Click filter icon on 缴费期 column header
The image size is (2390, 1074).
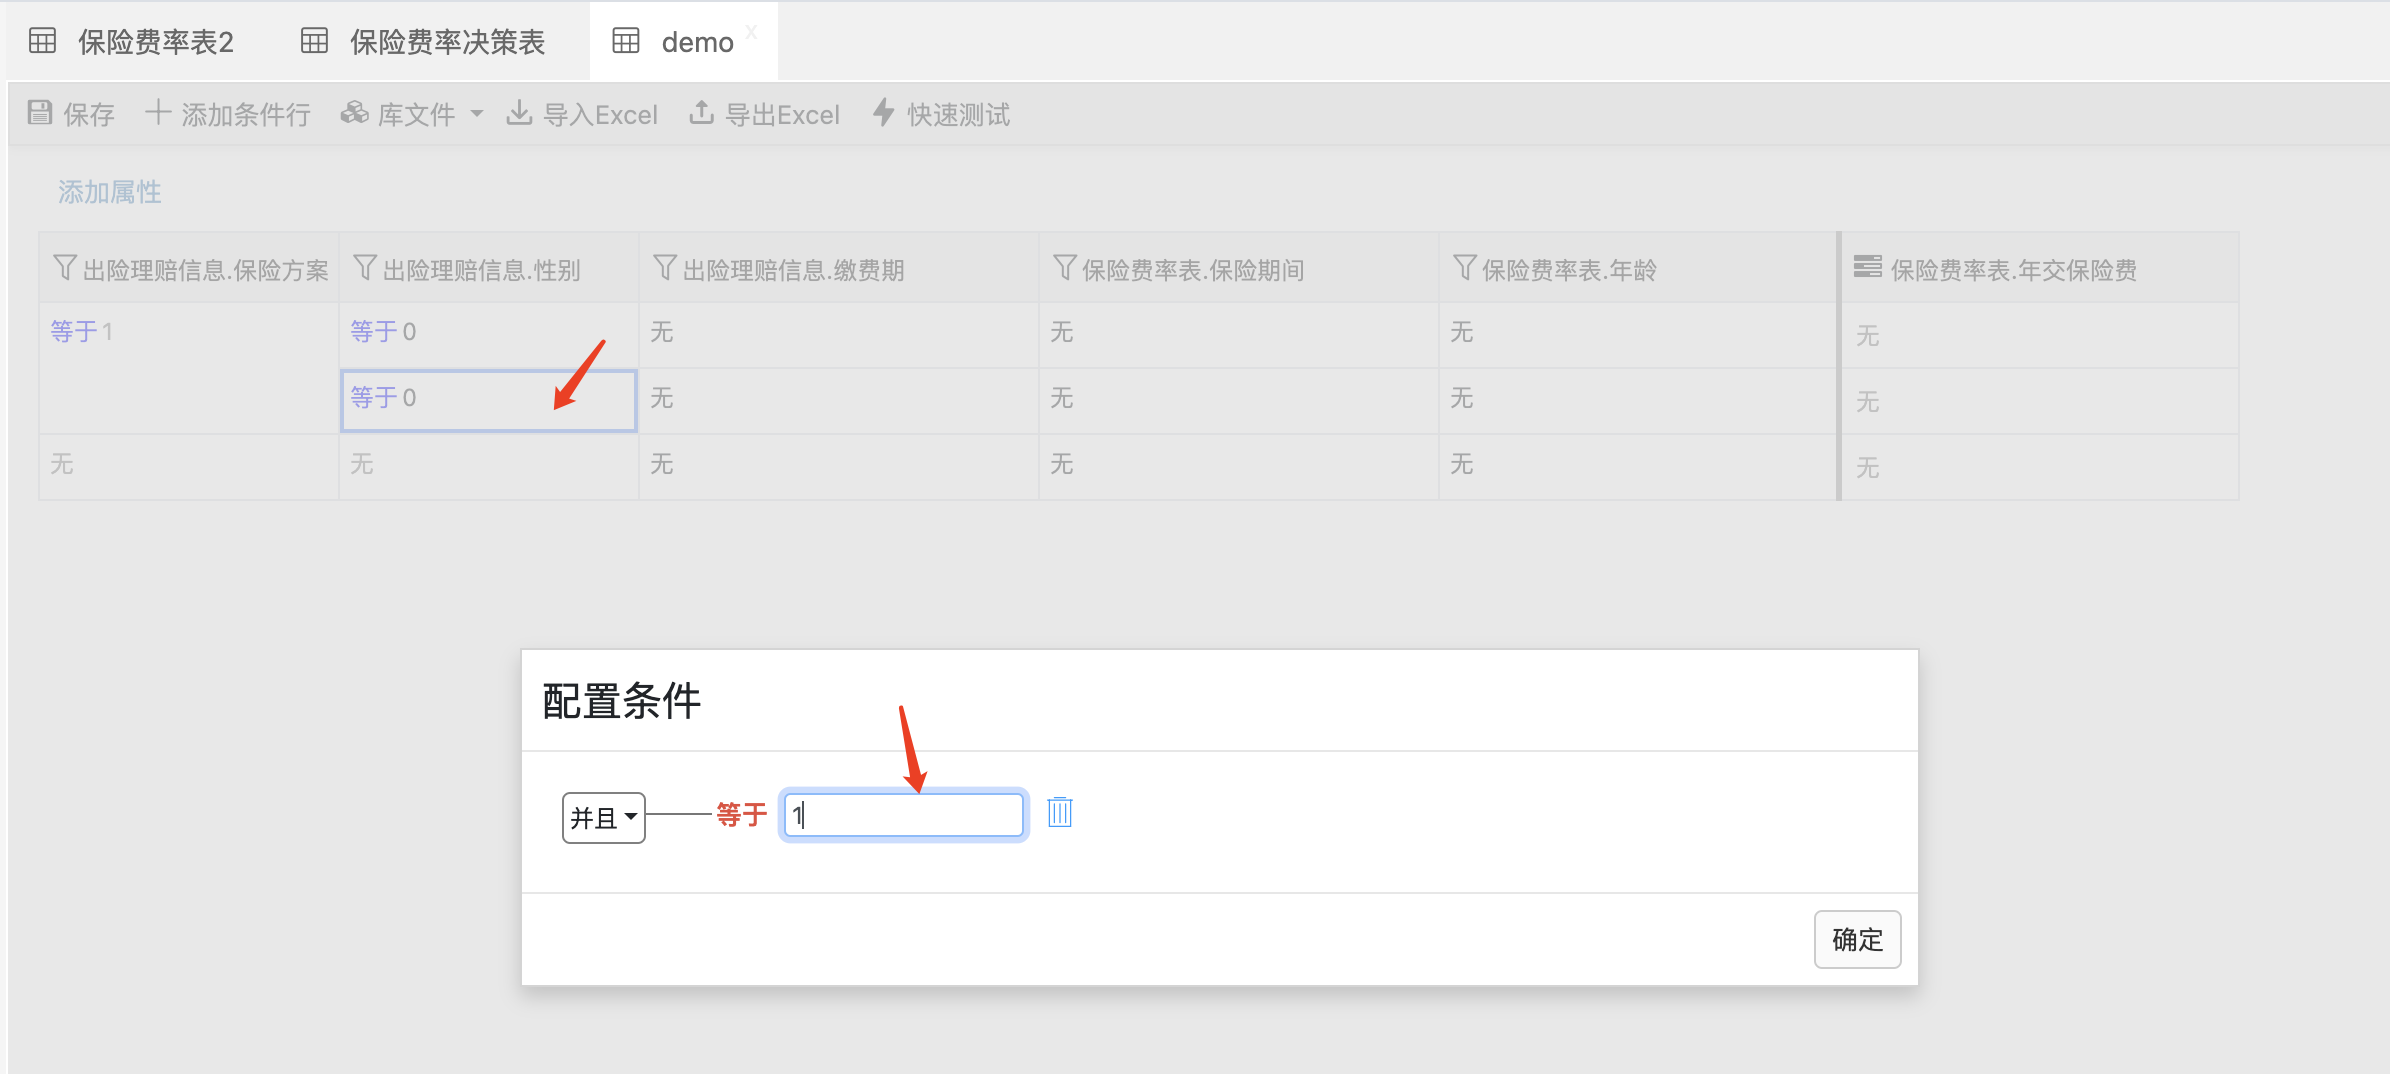tap(664, 268)
